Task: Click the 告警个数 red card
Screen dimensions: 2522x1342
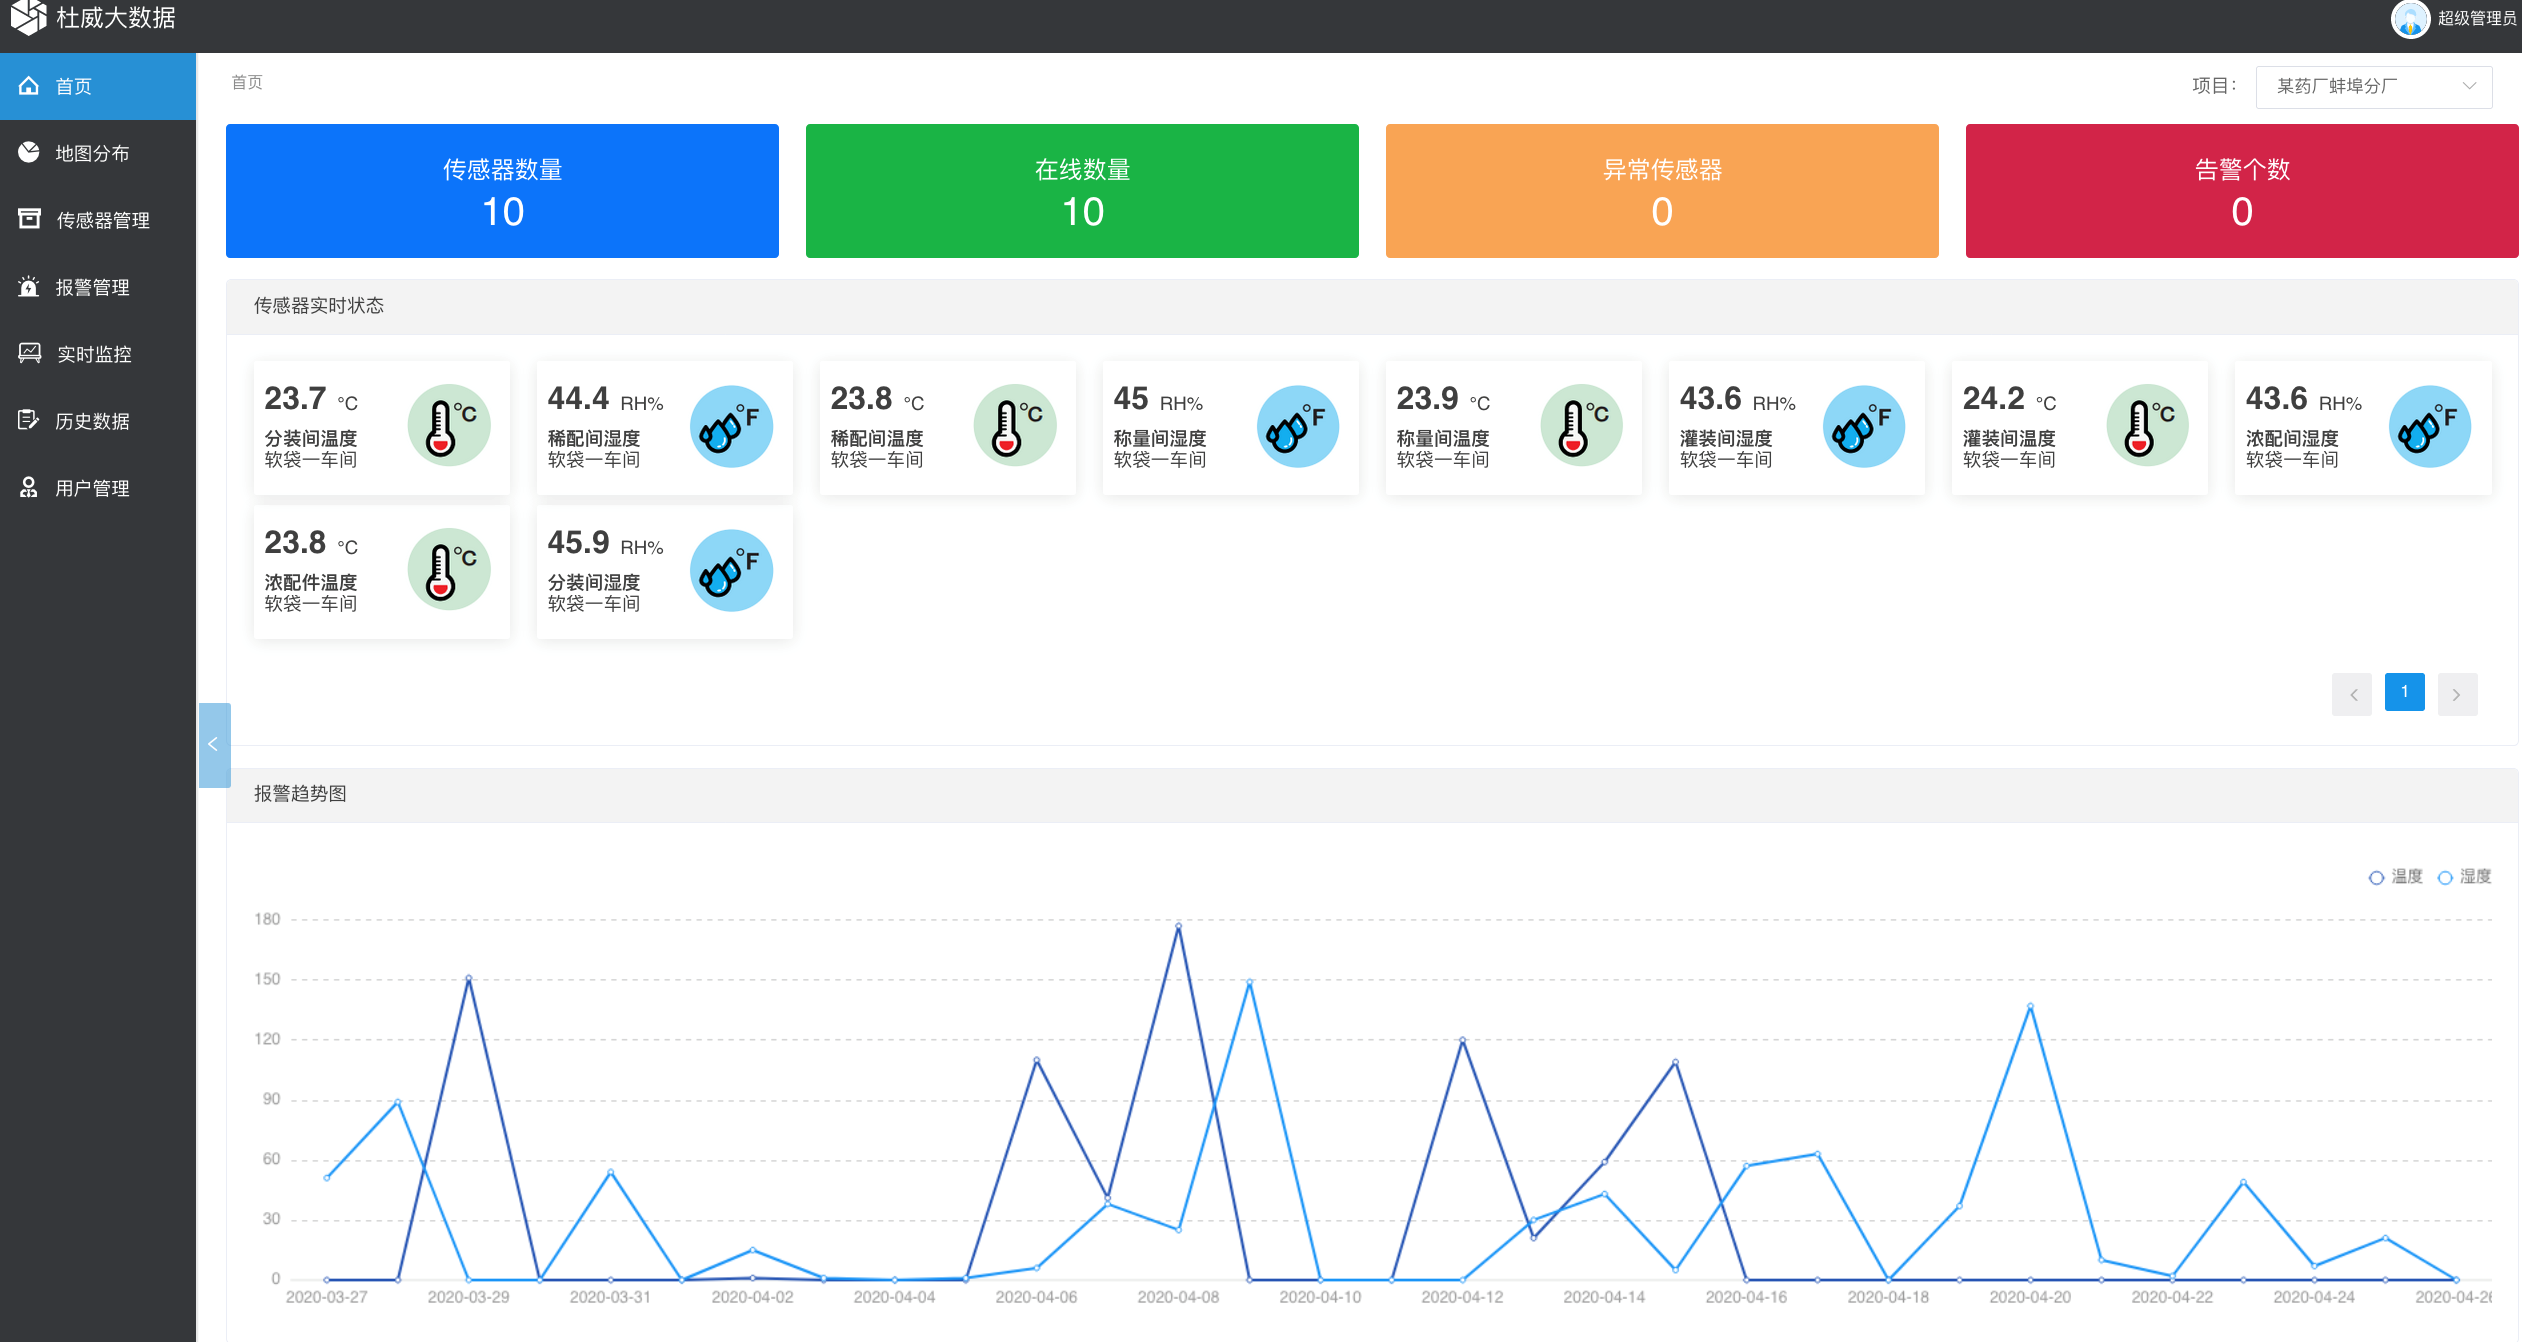Action: 2242,191
